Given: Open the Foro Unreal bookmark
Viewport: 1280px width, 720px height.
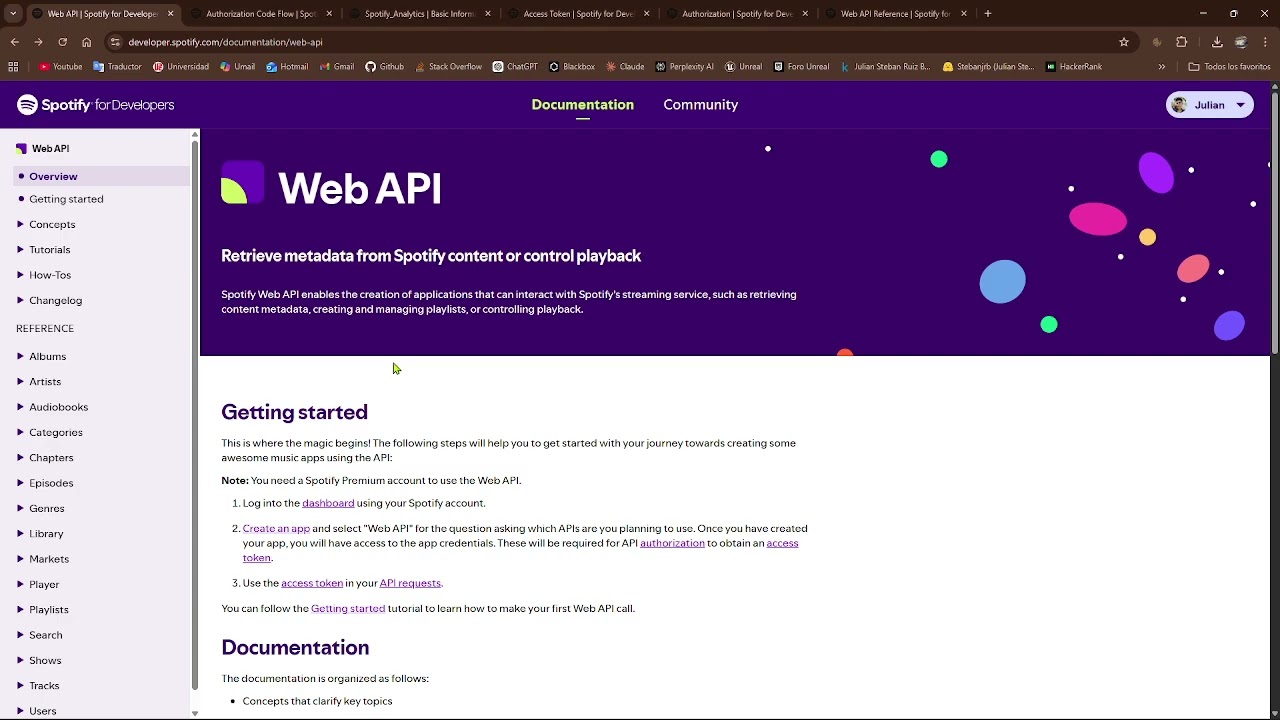Looking at the screenshot, I should pos(801,67).
